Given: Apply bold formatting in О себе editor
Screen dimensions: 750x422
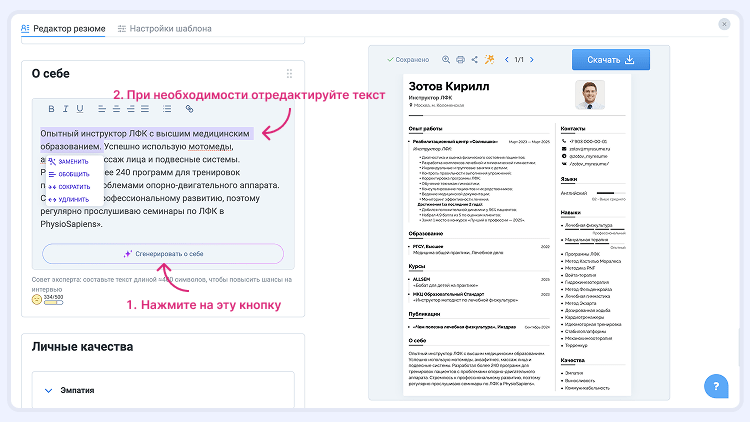Looking at the screenshot, I should [x=51, y=108].
